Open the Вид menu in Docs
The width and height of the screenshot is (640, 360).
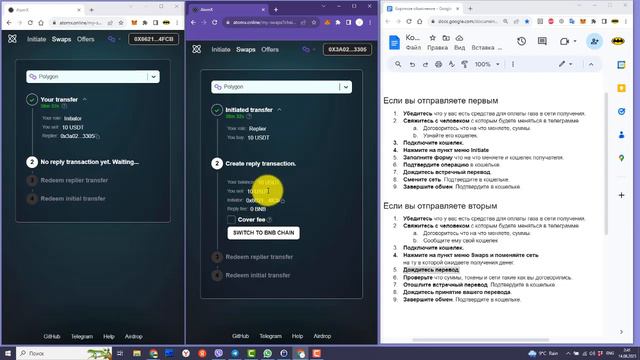pos(460,48)
